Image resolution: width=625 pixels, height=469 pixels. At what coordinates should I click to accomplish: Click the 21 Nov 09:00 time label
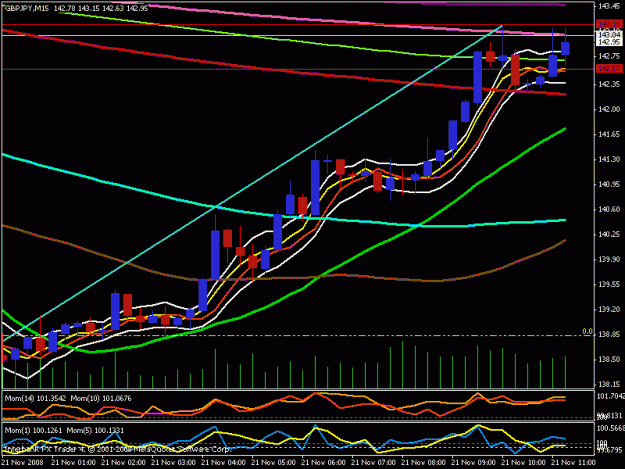474,463
